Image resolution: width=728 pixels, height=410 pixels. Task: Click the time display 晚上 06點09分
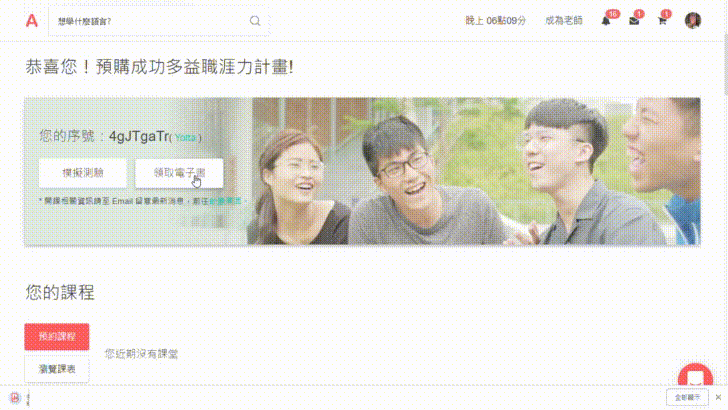tap(495, 20)
